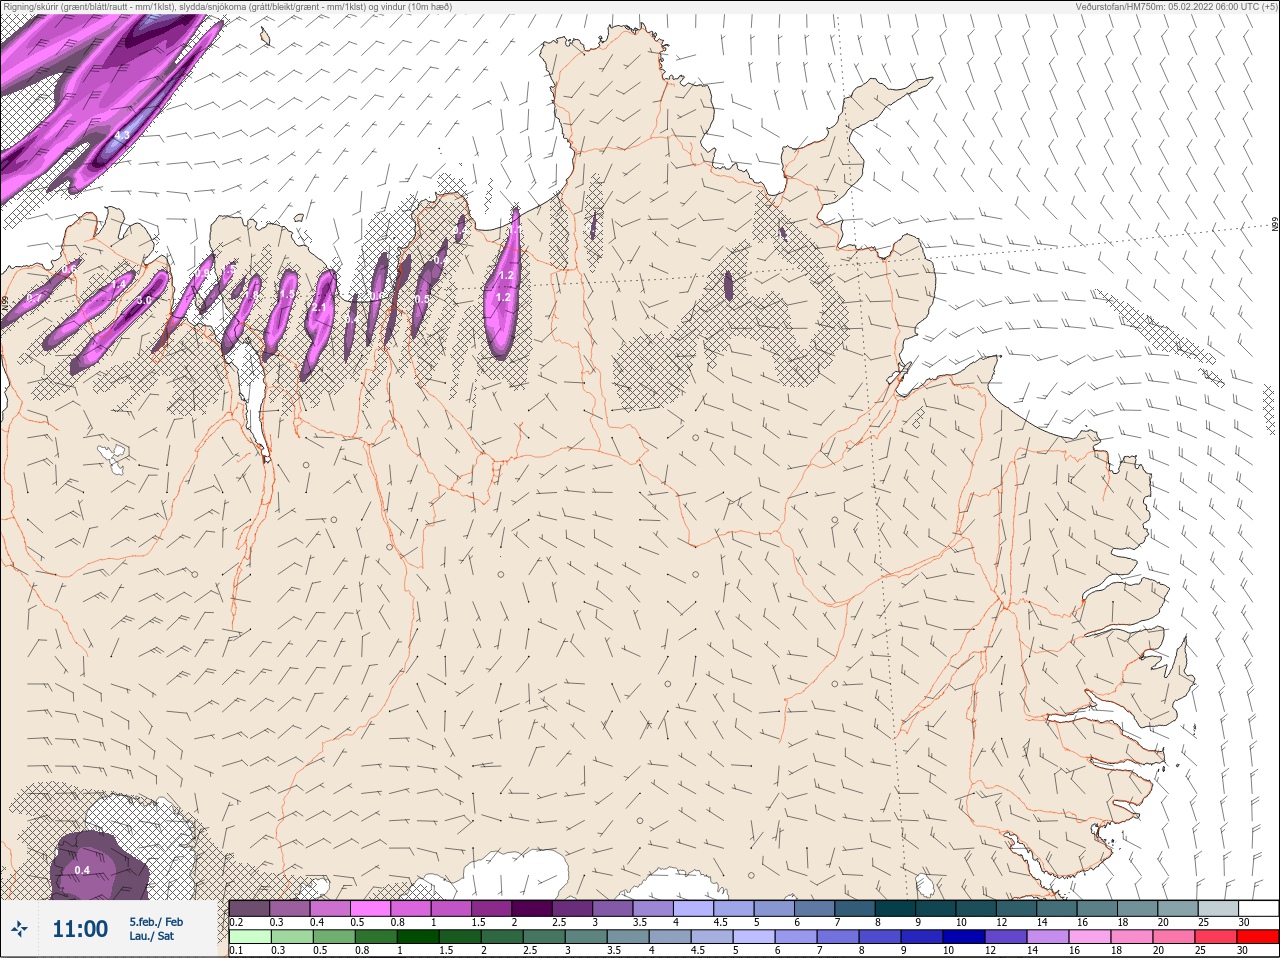This screenshot has width=1280, height=958.
Task: Click the '0.7' precipitation value on the map
Action: point(34,298)
